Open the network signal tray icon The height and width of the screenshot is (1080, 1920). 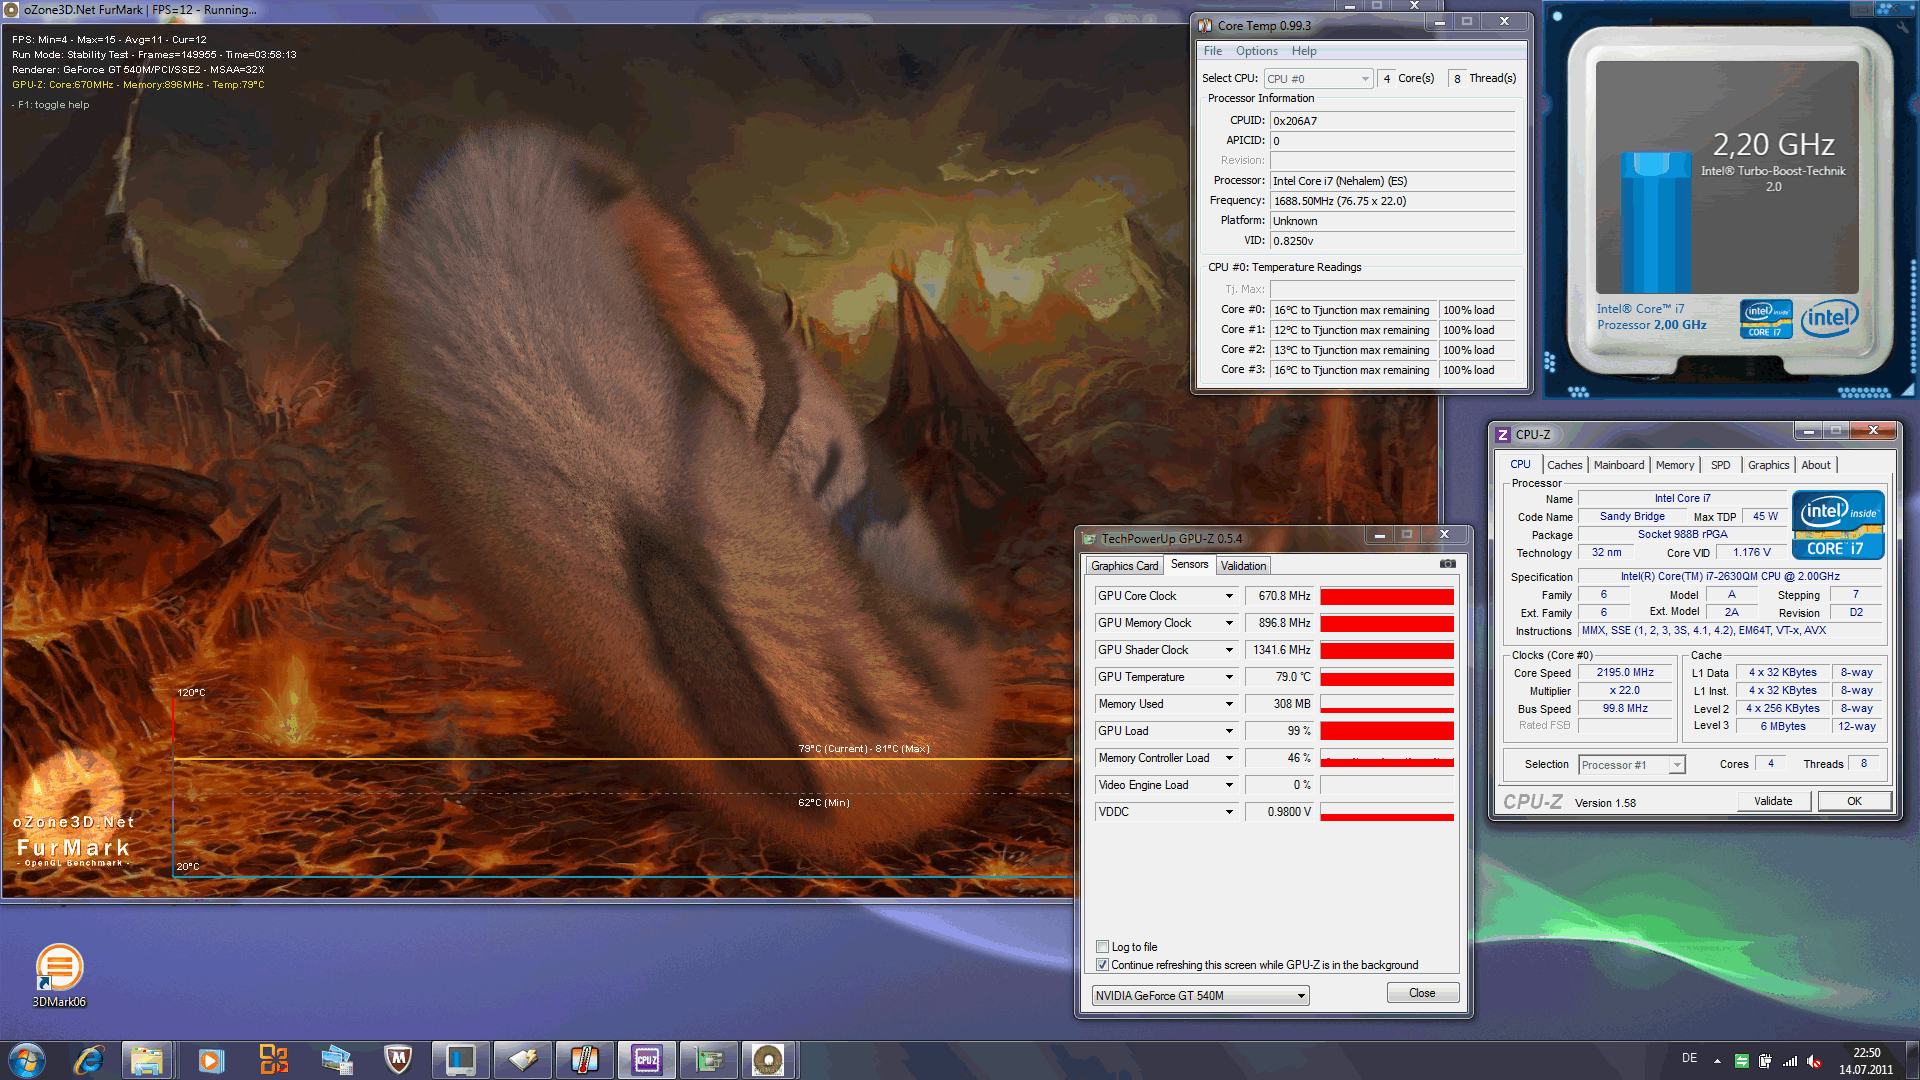(1790, 1061)
